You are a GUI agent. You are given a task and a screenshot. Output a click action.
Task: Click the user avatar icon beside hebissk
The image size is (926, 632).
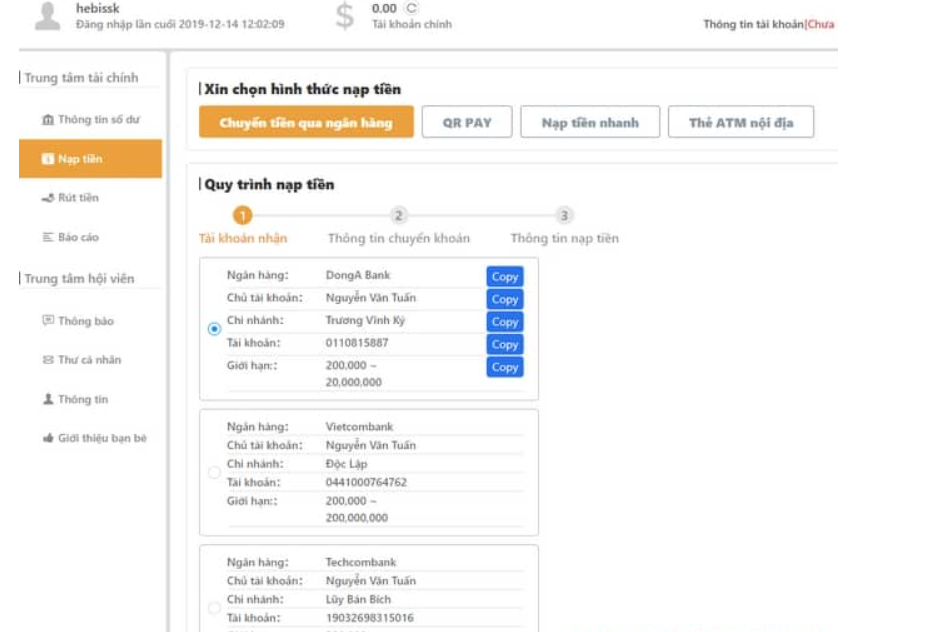pyautogui.click(x=47, y=16)
